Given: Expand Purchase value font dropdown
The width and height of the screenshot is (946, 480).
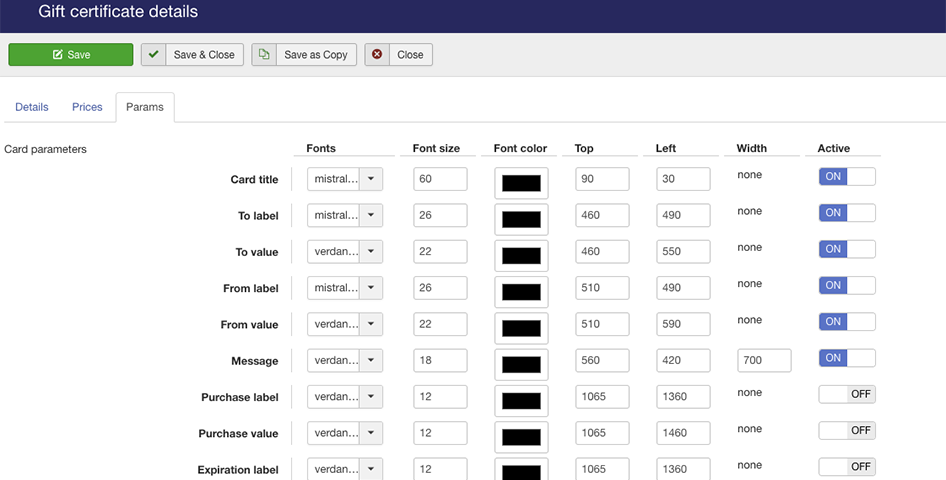Looking at the screenshot, I should [x=370, y=433].
